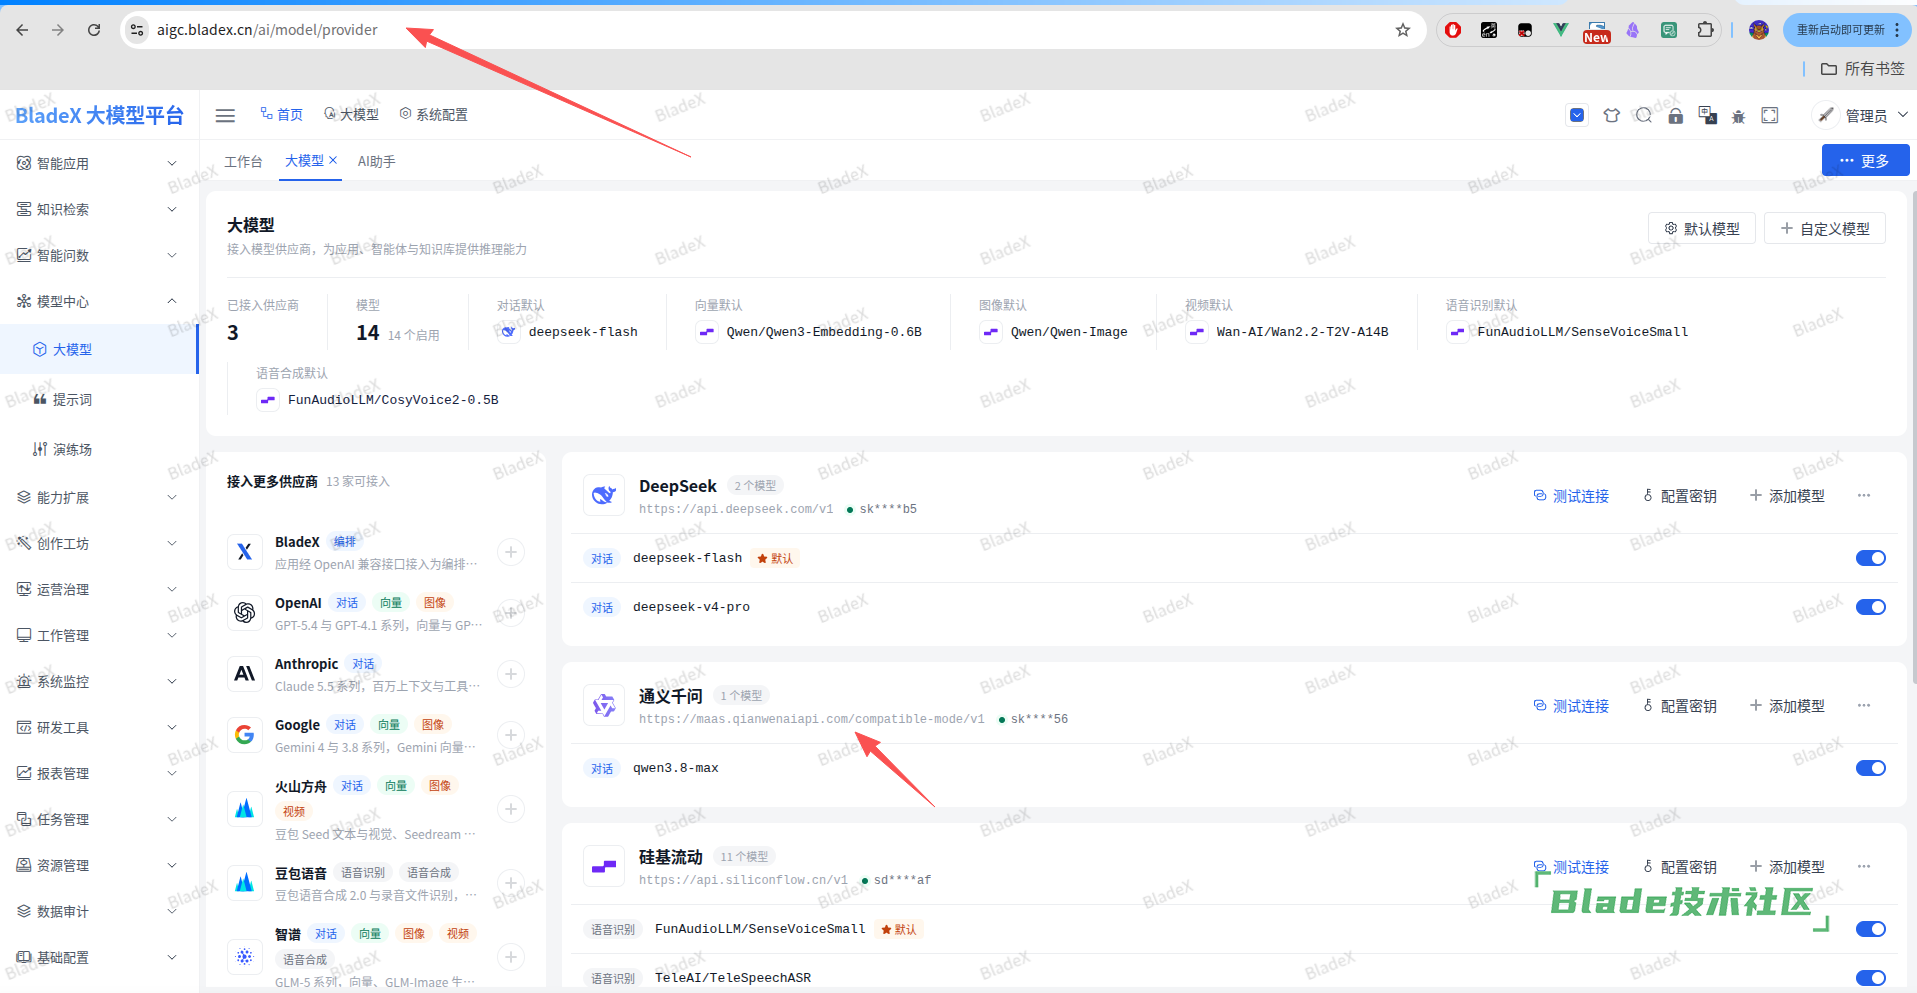Expand the 智能问数 sidebar menu
This screenshot has height=993, width=1917.
99,255
